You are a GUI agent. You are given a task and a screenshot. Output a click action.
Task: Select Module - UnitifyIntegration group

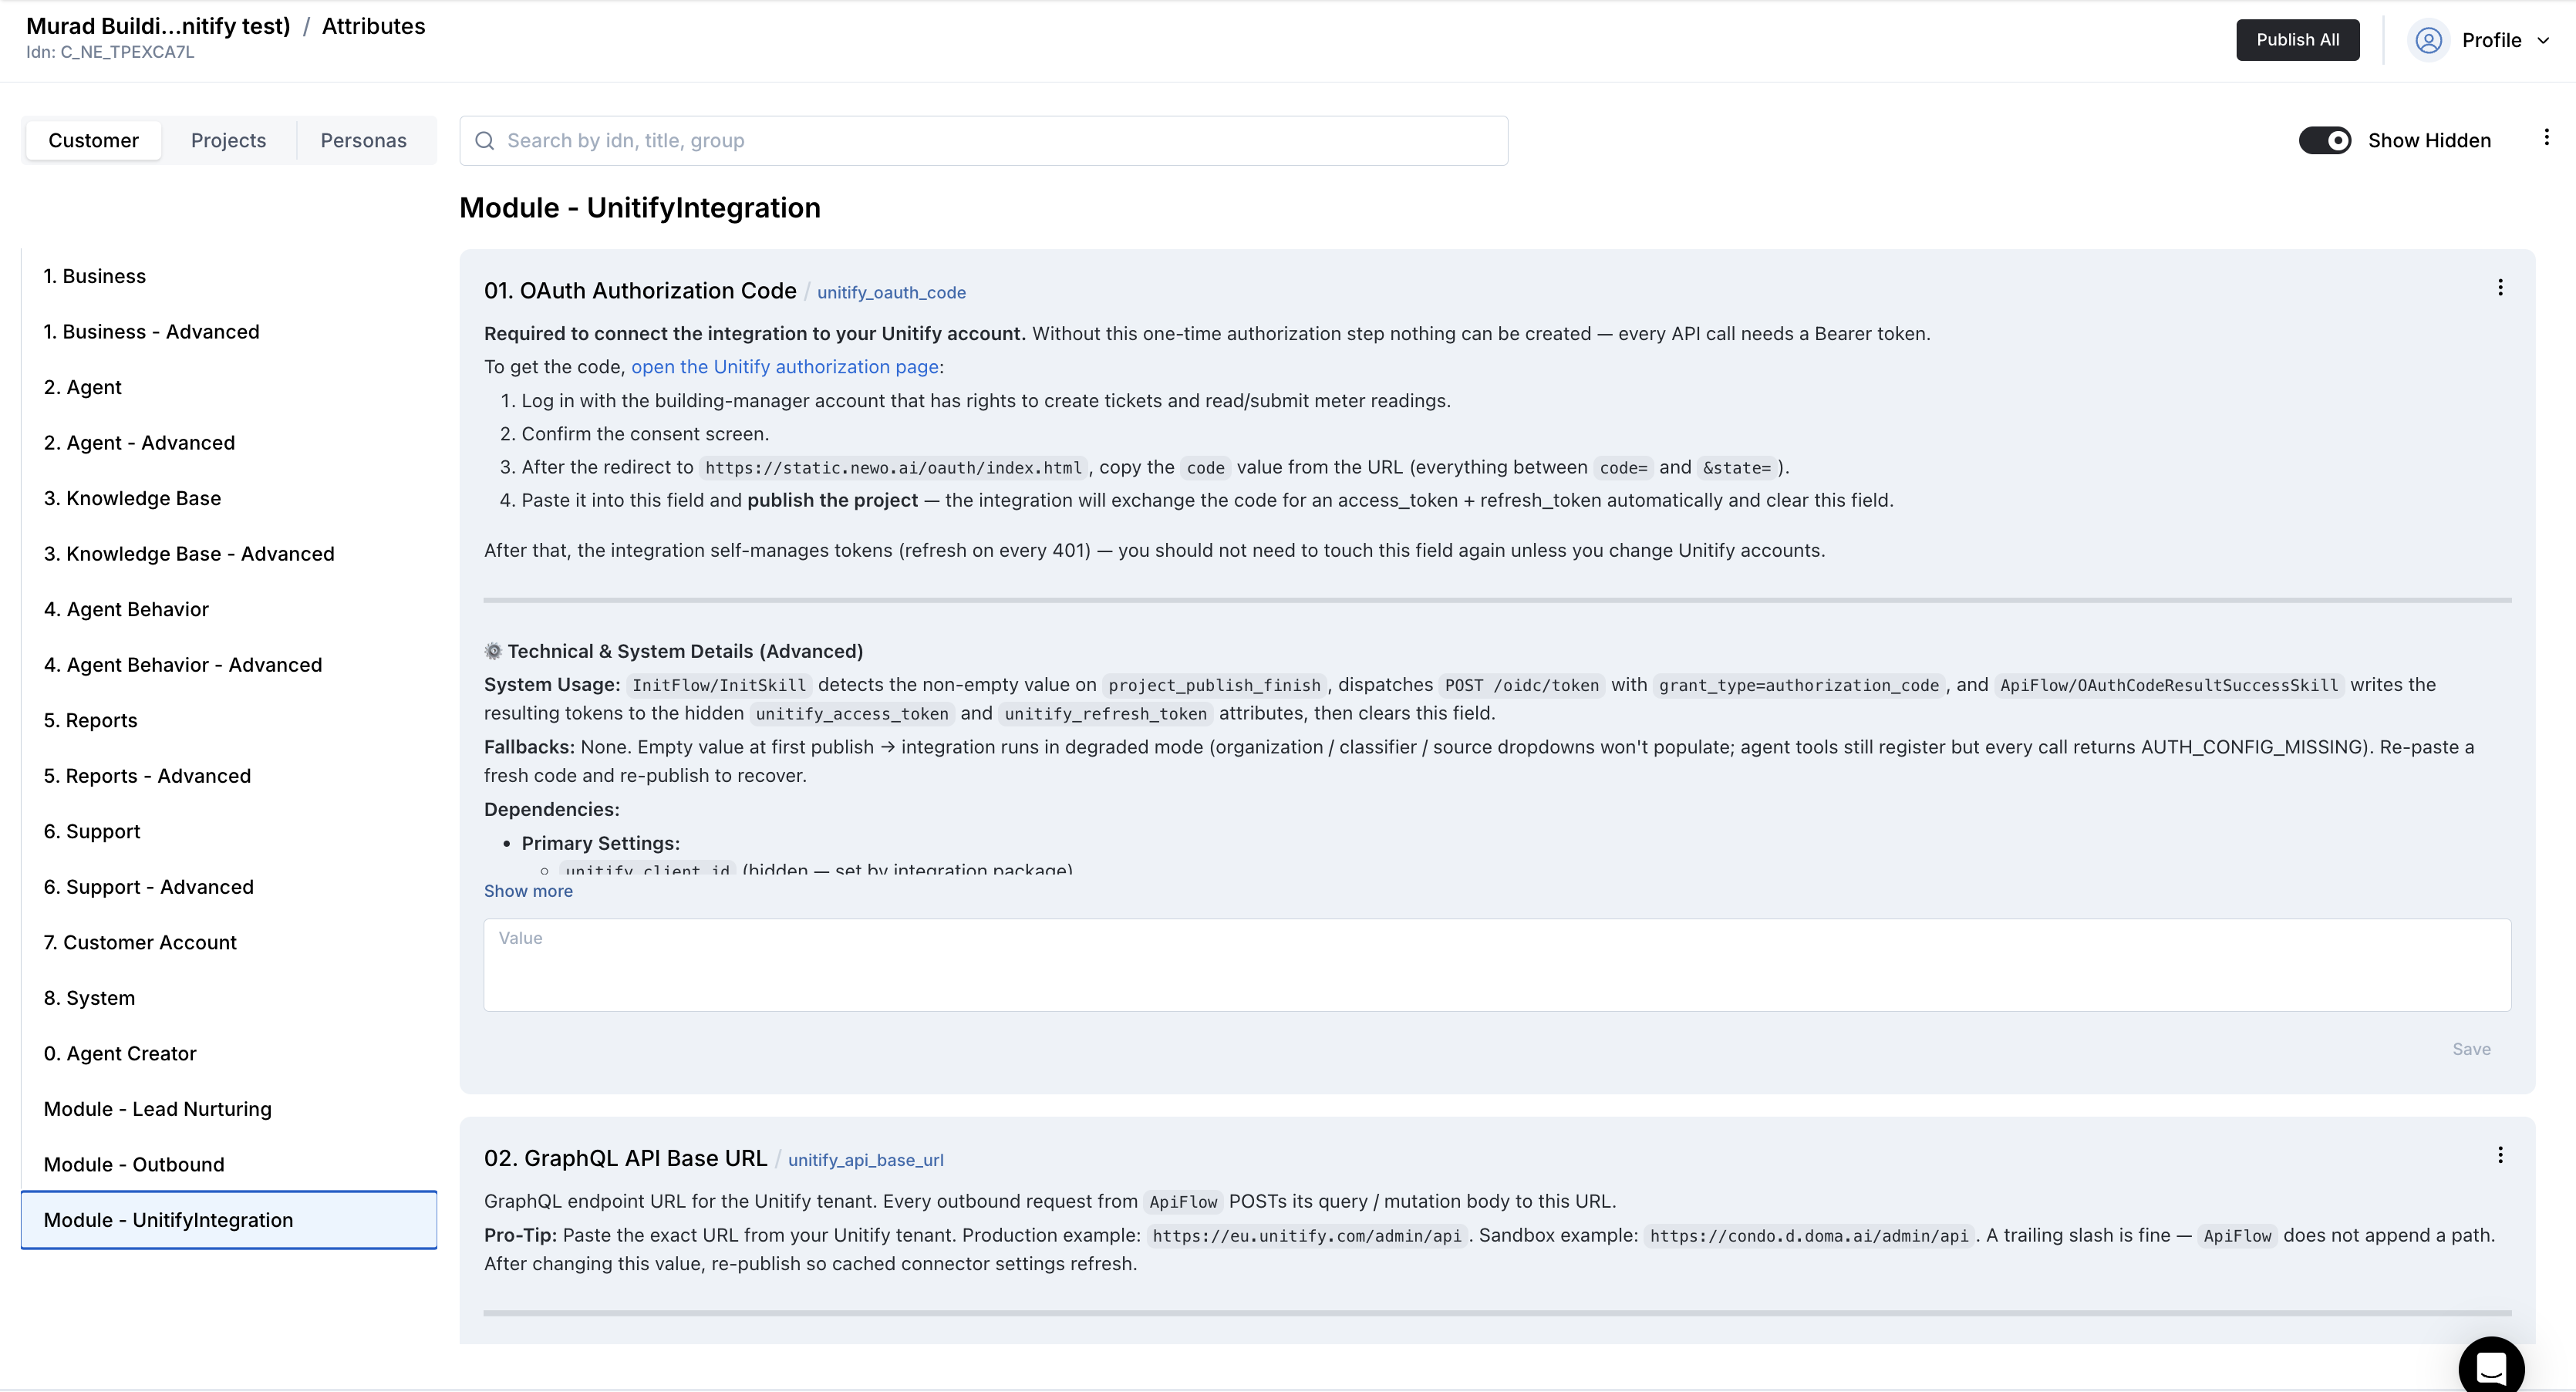(228, 1220)
